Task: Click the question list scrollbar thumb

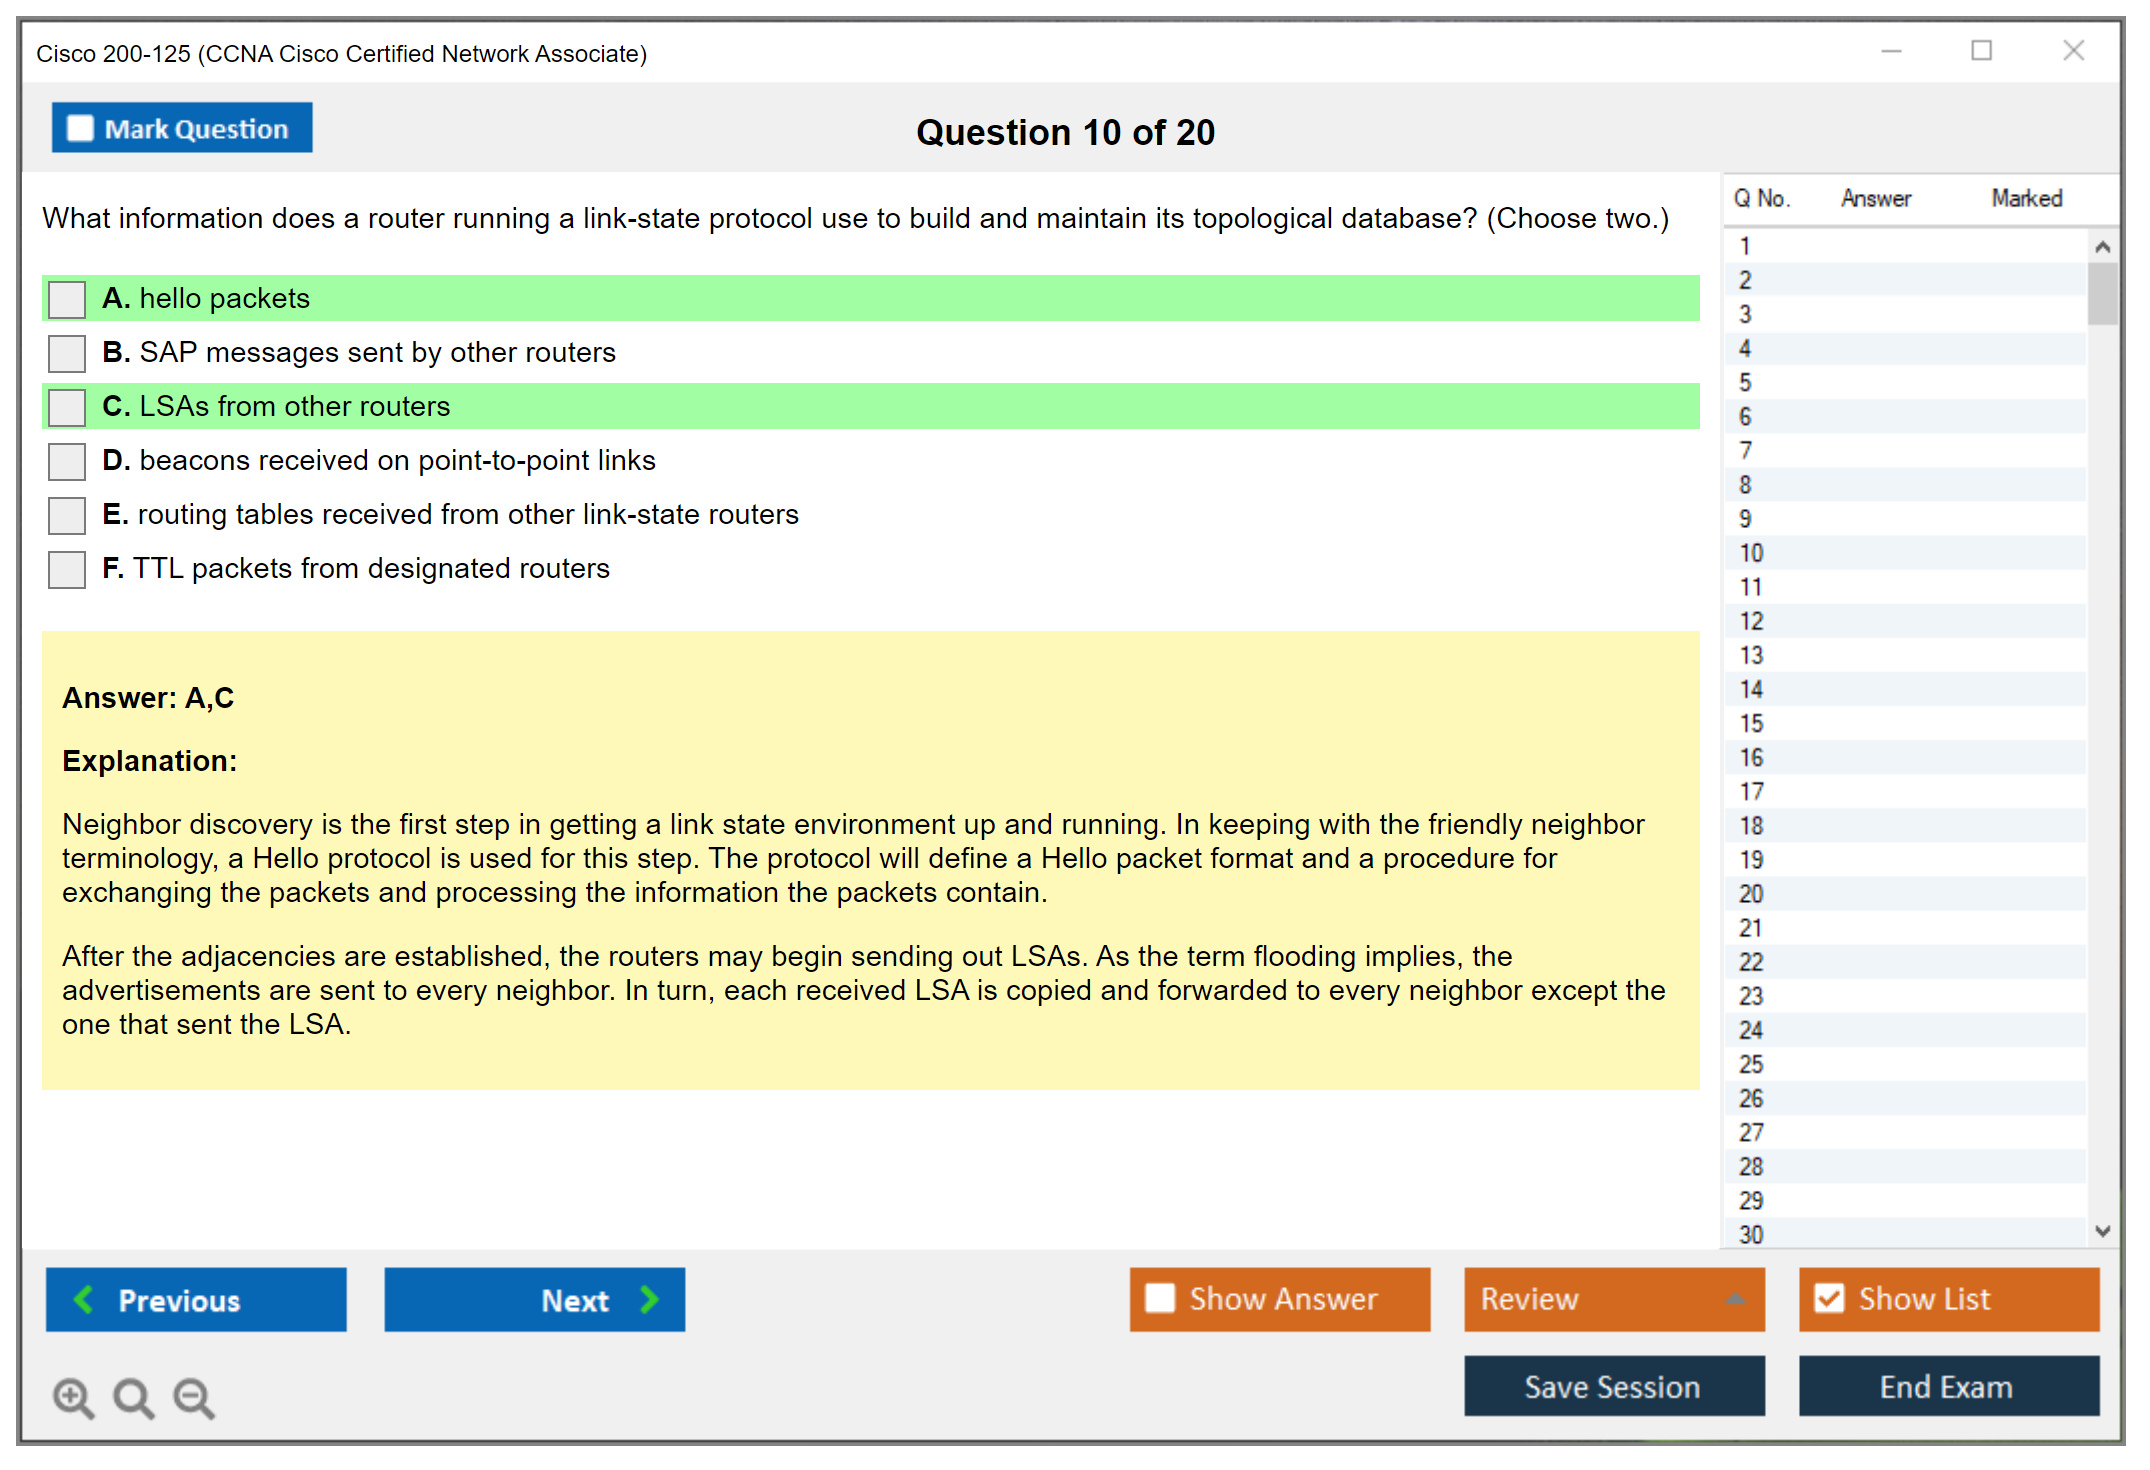Action: (x=2102, y=293)
